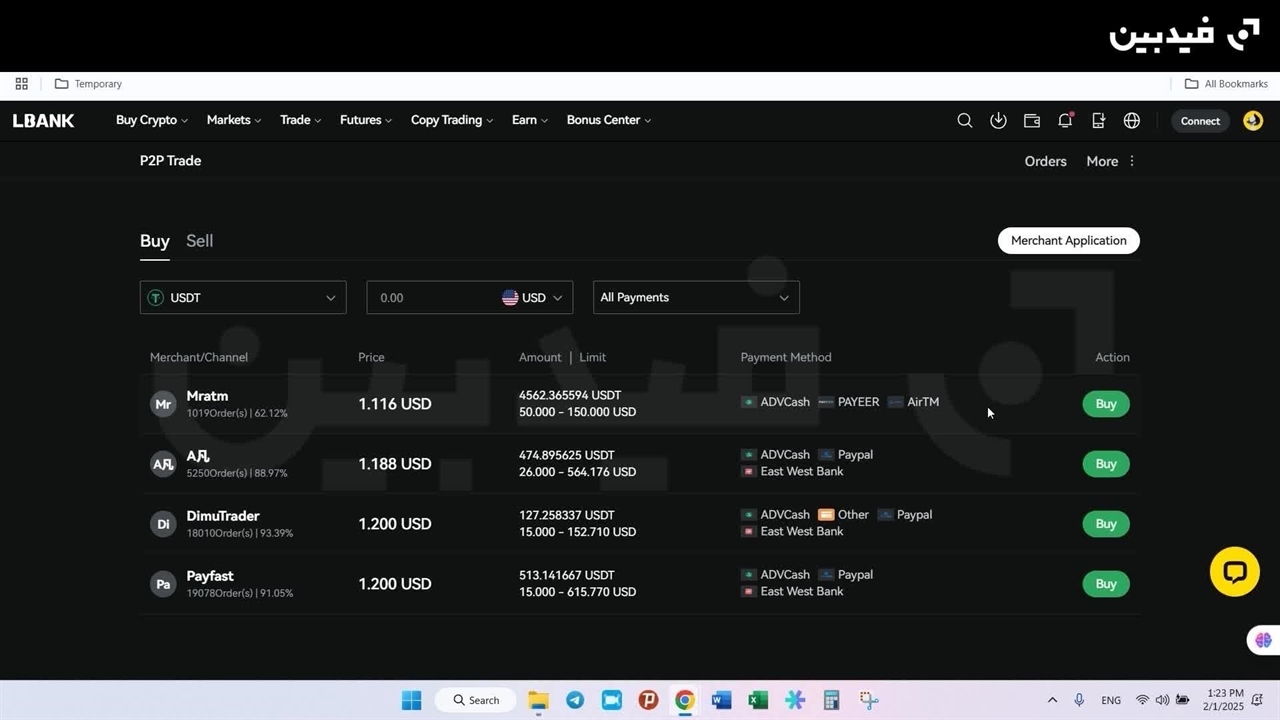Screen dimensions: 1280x720
Task: Open the download app icon
Action: coord(998,120)
